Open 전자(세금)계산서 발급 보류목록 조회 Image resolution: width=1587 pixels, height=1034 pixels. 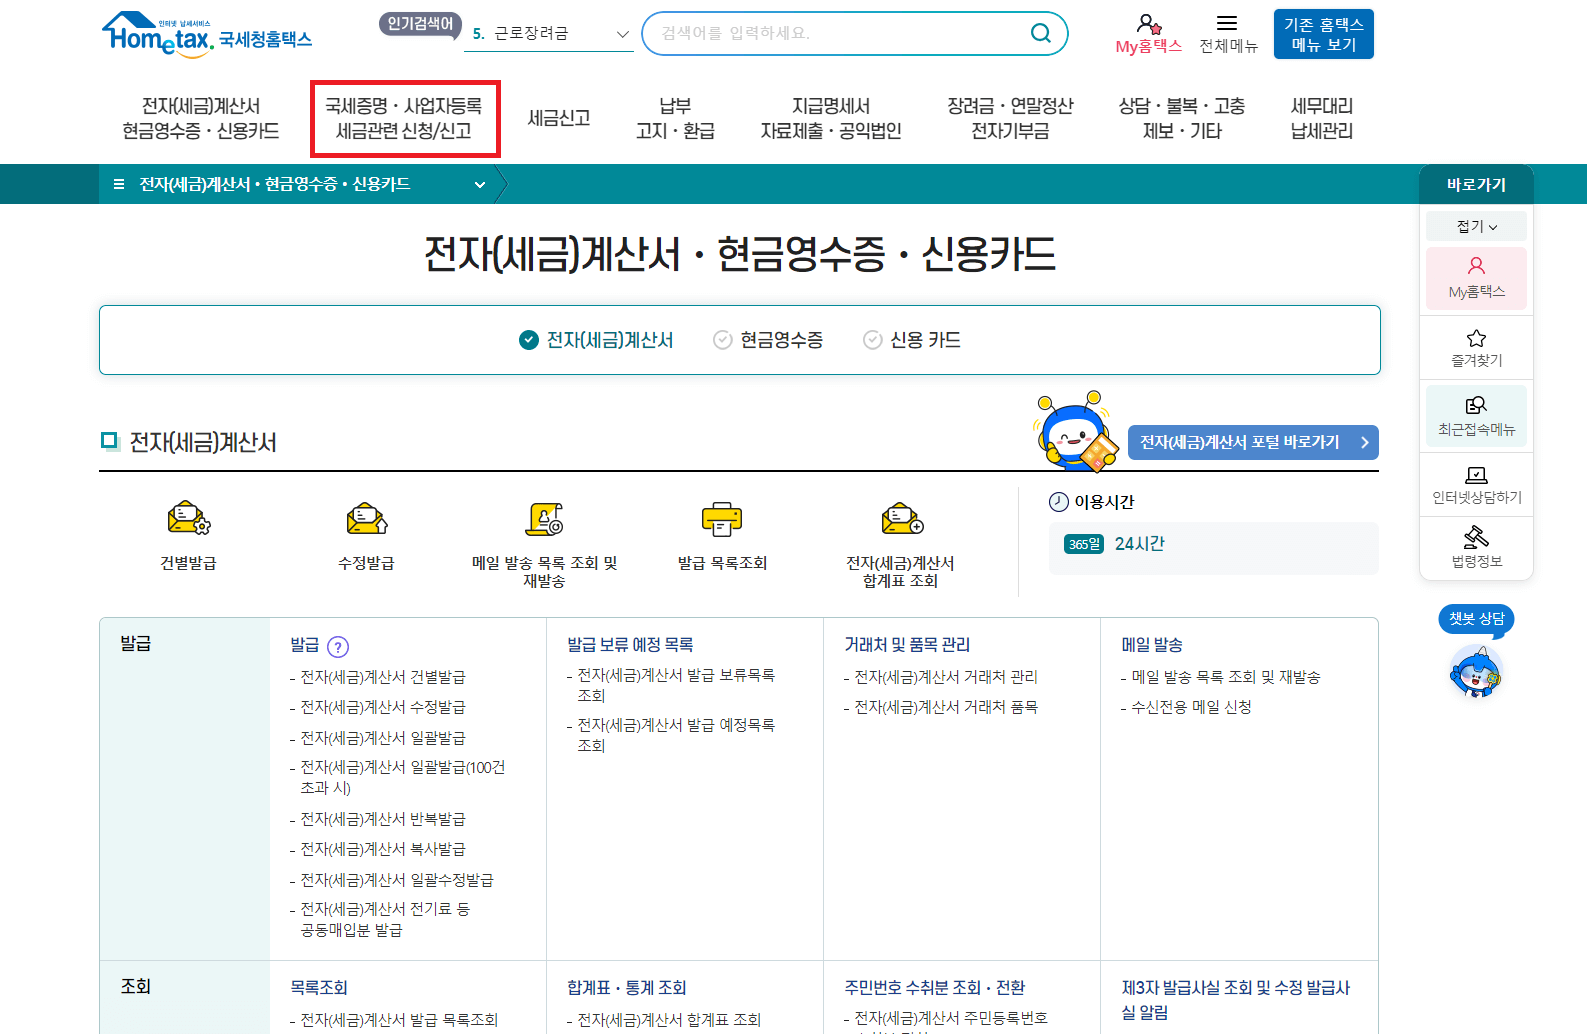(676, 685)
